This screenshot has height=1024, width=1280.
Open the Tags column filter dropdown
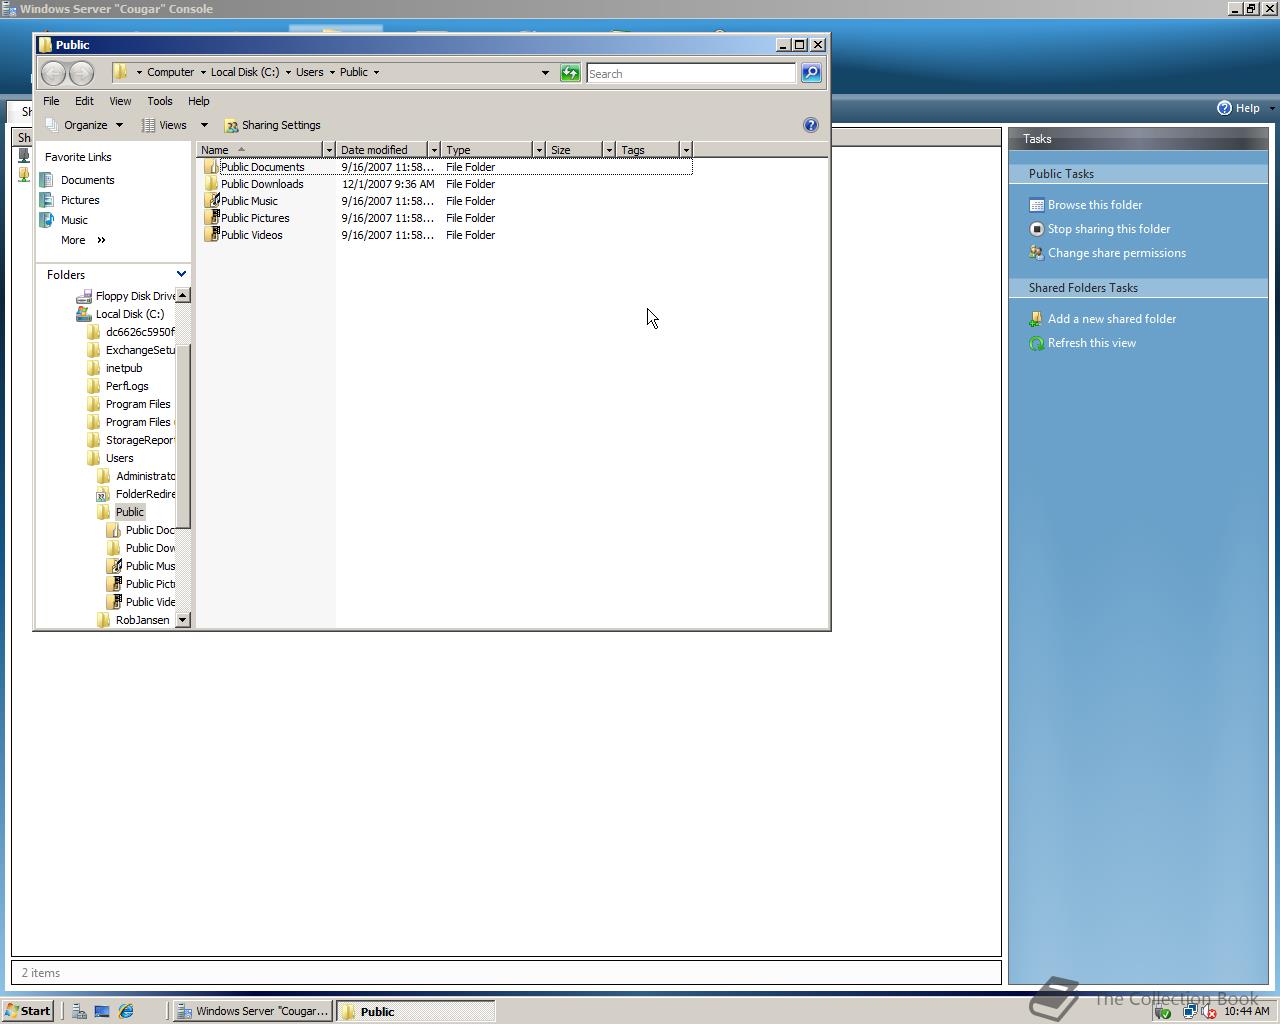[x=686, y=150]
